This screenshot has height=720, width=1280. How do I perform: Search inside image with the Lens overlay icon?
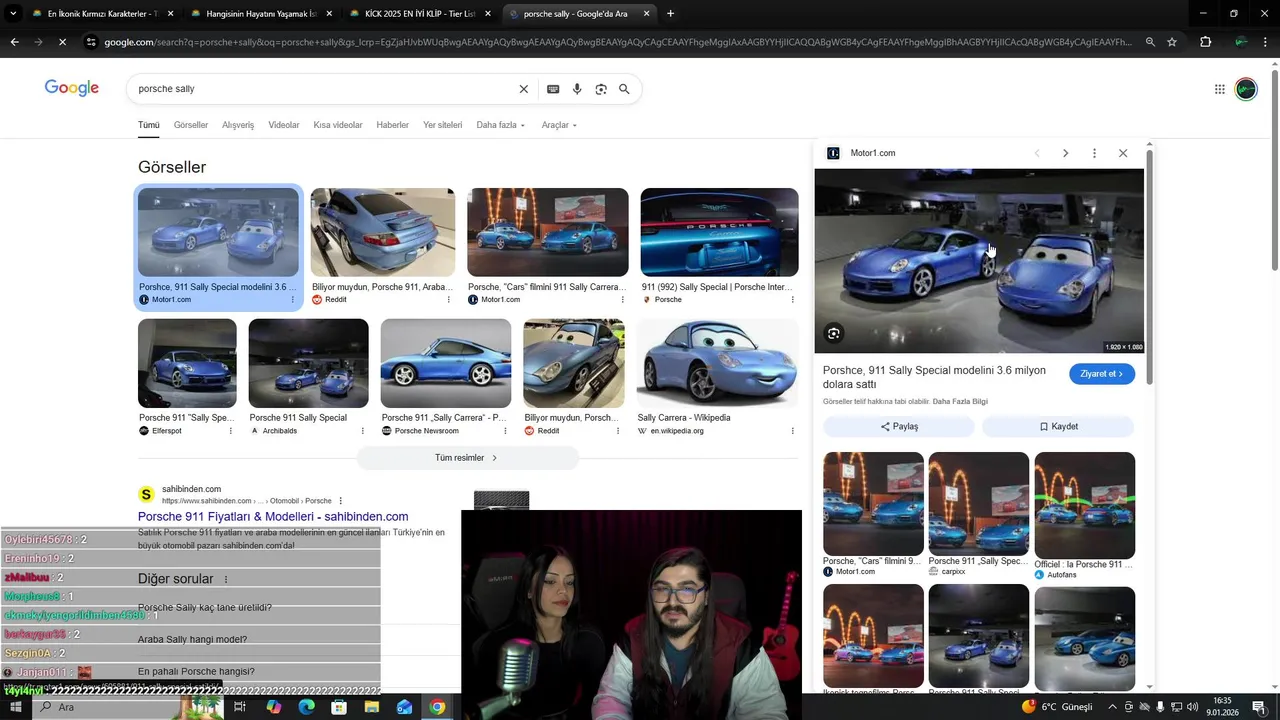coord(834,333)
